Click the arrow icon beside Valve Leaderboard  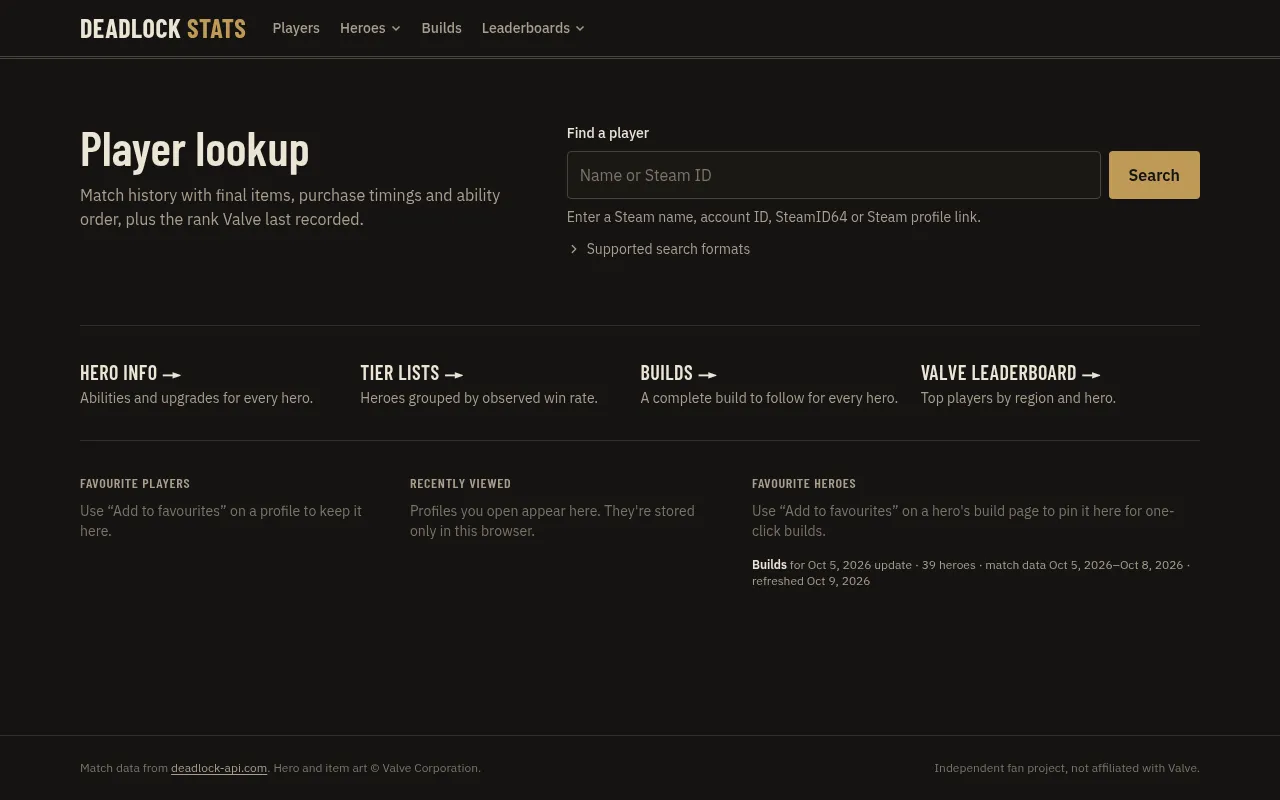point(1091,375)
